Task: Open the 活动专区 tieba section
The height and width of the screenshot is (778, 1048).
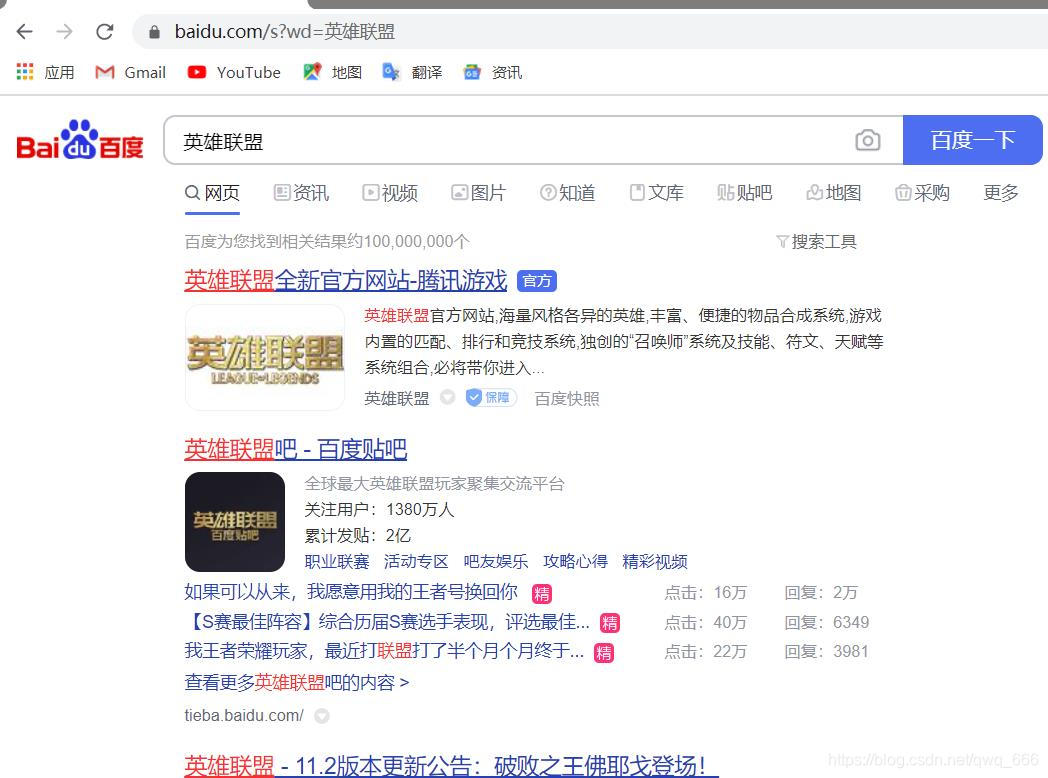Action: point(416,561)
